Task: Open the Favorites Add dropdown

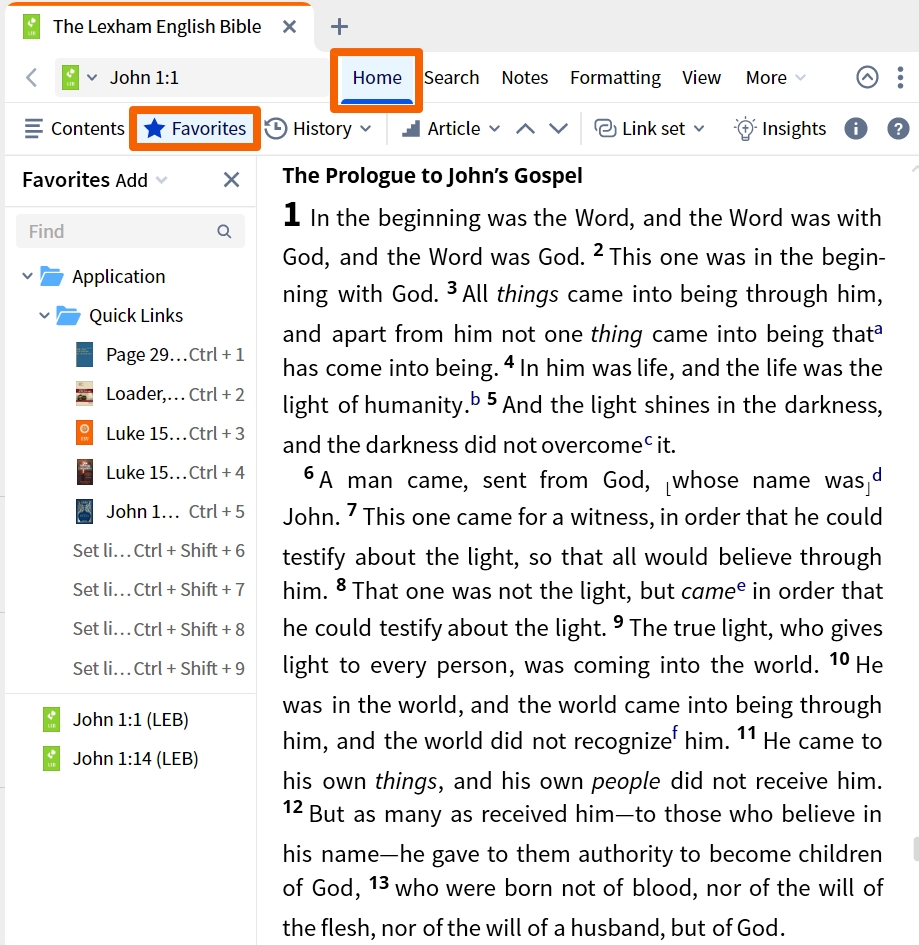Action: pos(141,180)
